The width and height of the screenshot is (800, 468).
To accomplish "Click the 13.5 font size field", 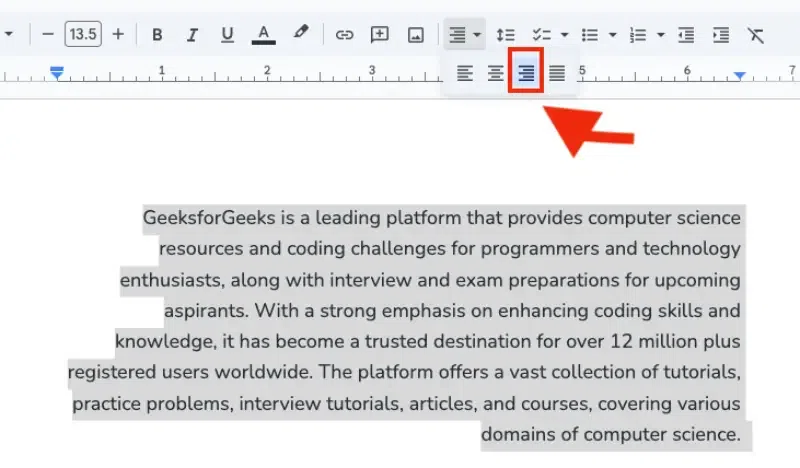I will tap(83, 34).
